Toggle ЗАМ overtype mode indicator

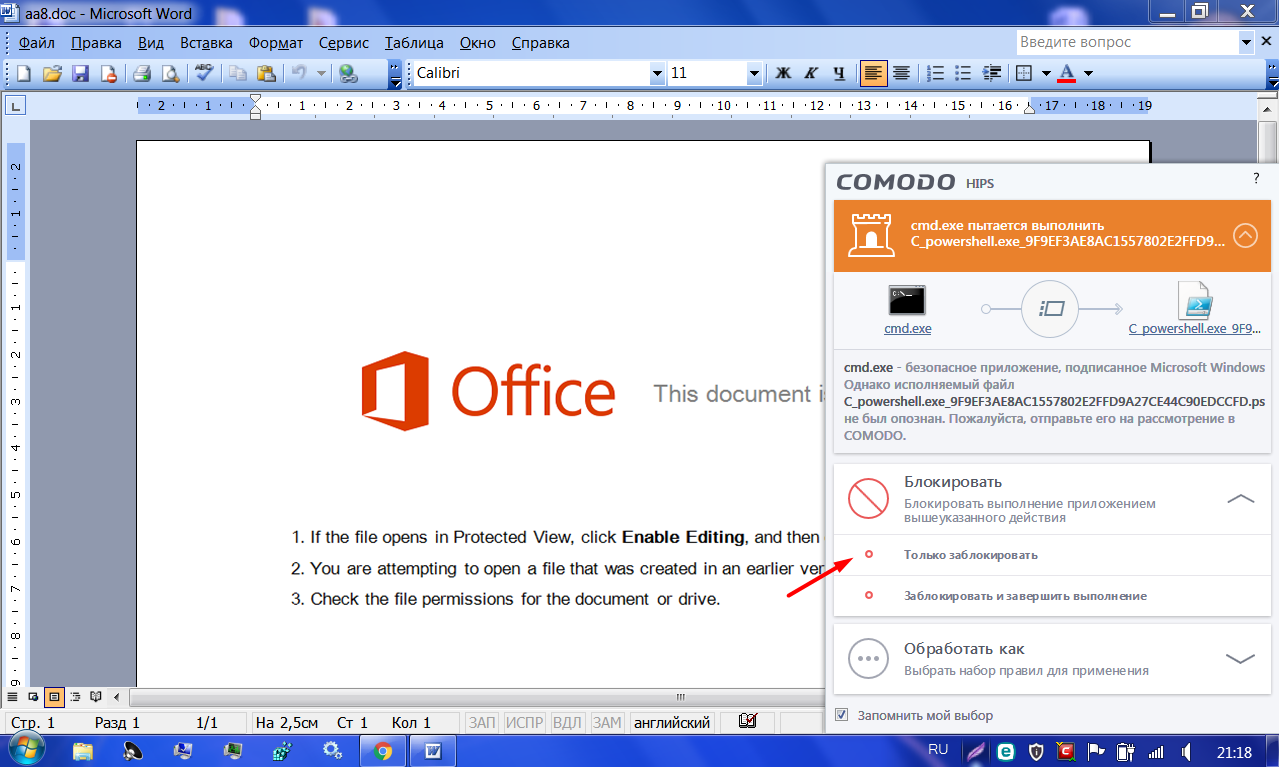(606, 722)
